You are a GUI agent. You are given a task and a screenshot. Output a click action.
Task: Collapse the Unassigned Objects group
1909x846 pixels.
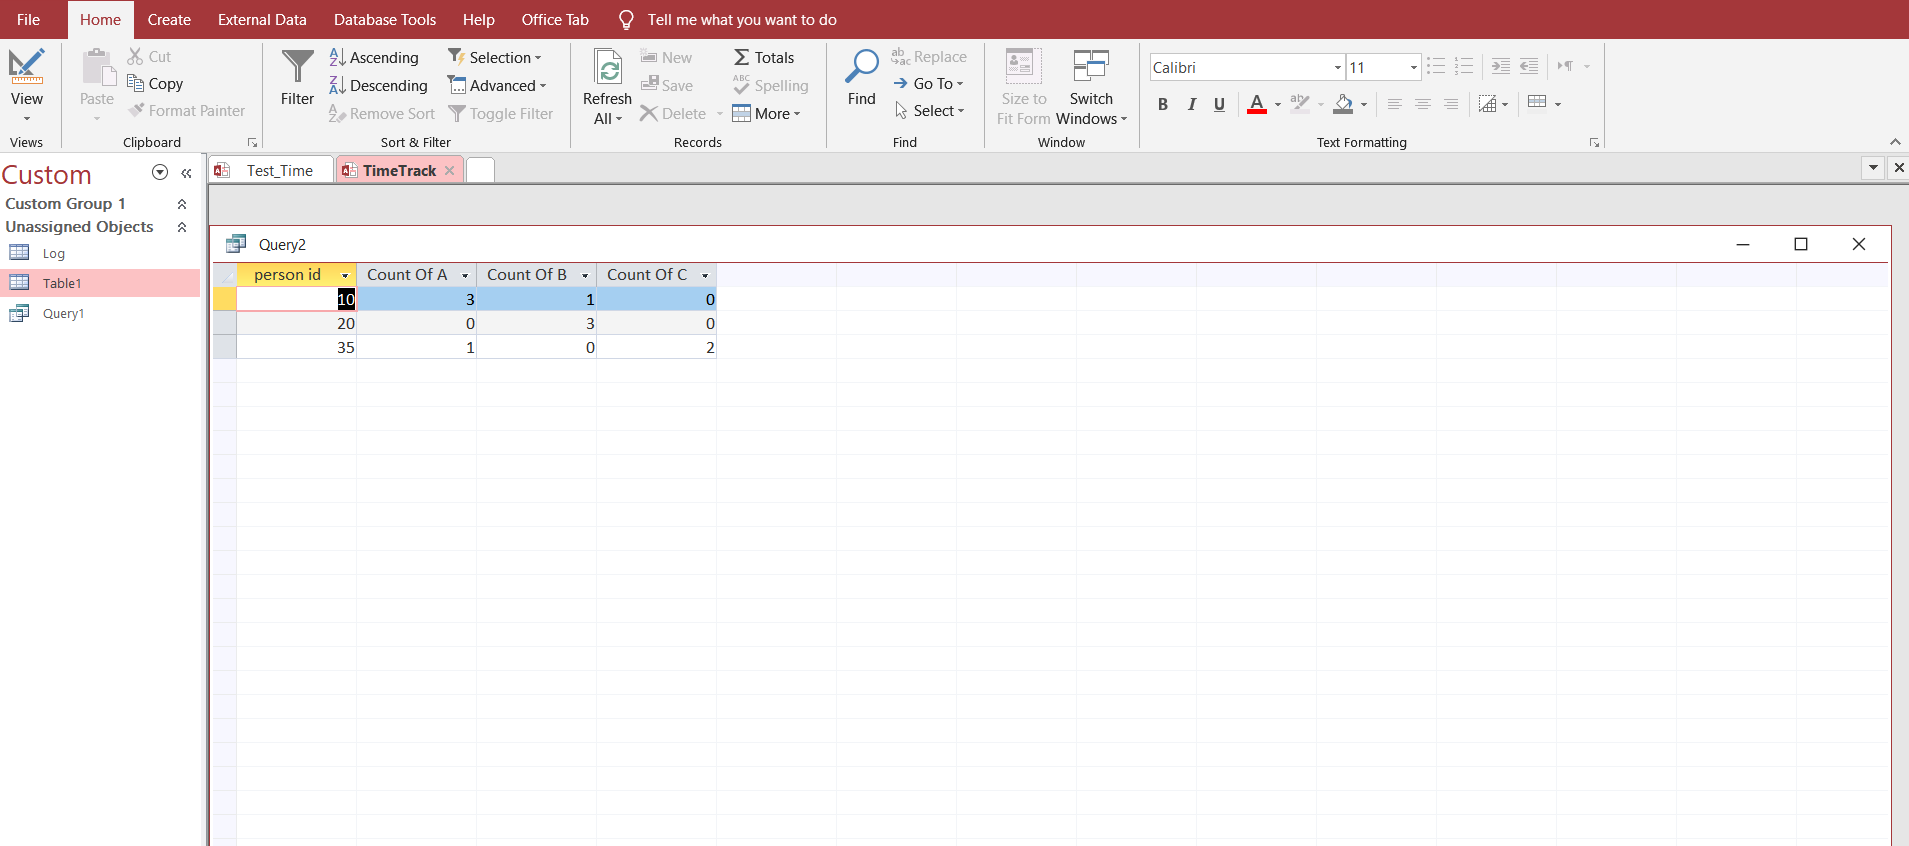pyautogui.click(x=182, y=227)
